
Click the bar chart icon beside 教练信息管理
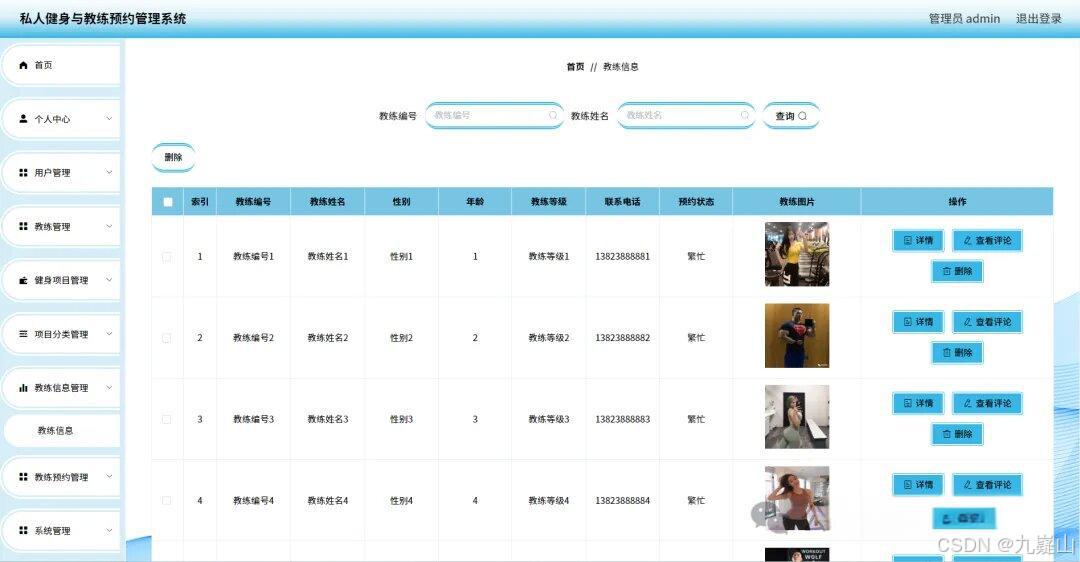(23, 388)
